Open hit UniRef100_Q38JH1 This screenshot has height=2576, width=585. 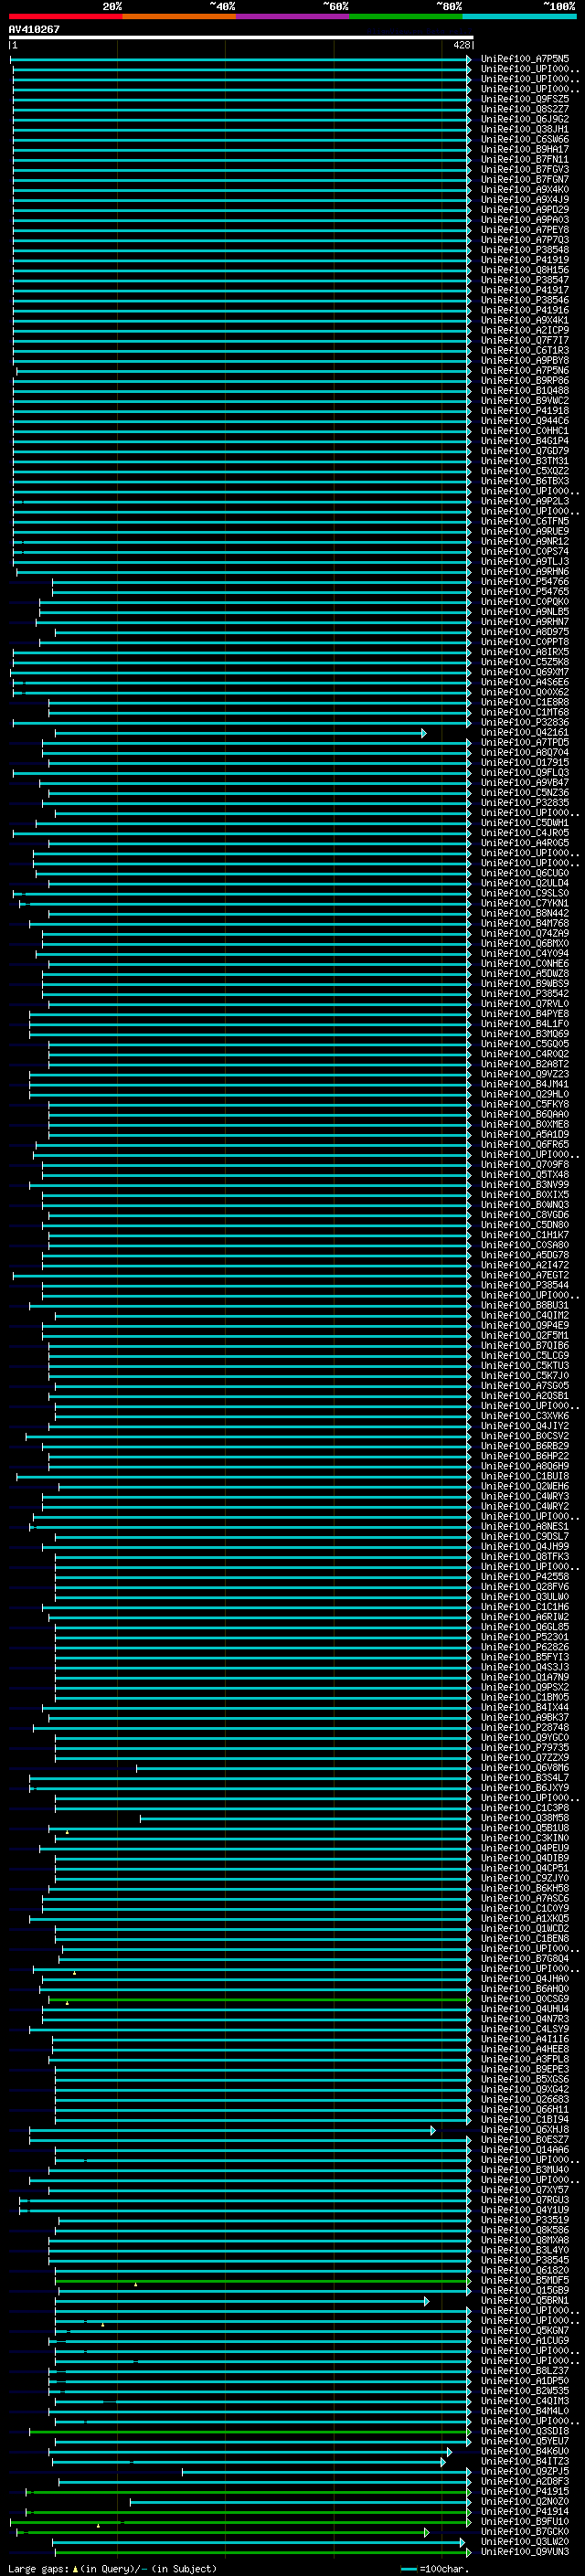point(525,129)
